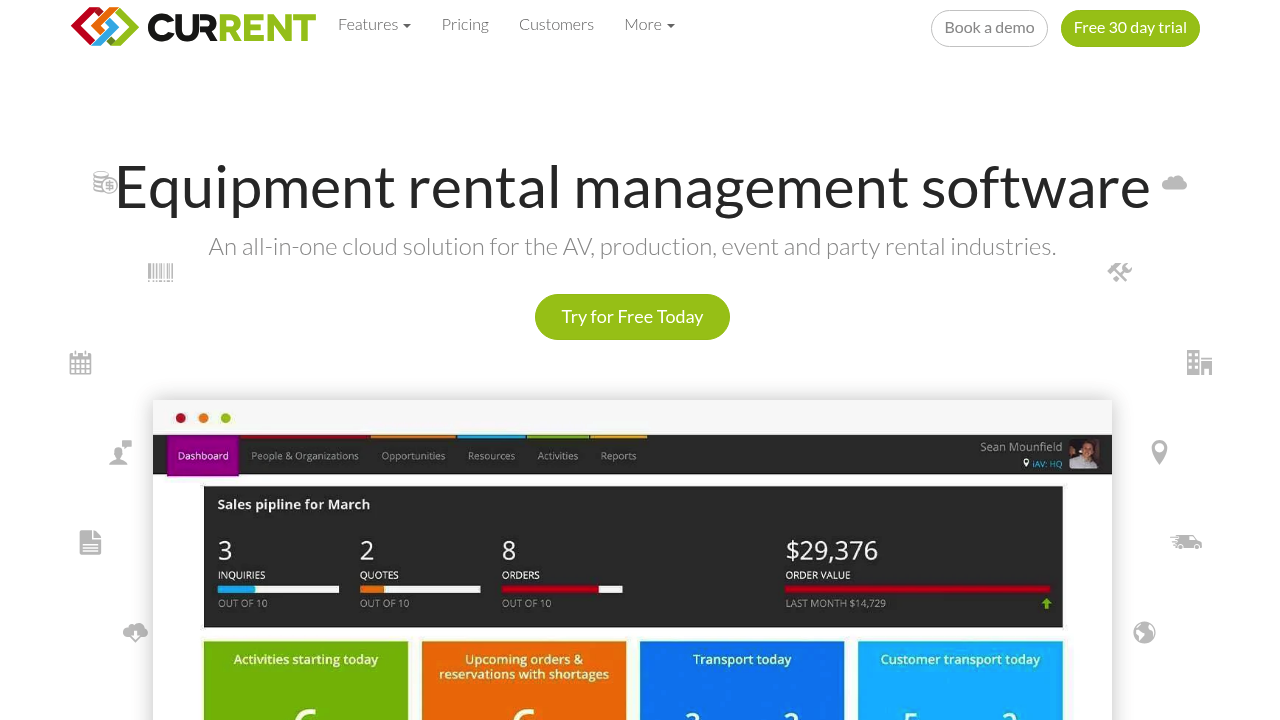The width and height of the screenshot is (1280, 720).
Task: Select the calendar icon on the left side
Action: [x=80, y=362]
